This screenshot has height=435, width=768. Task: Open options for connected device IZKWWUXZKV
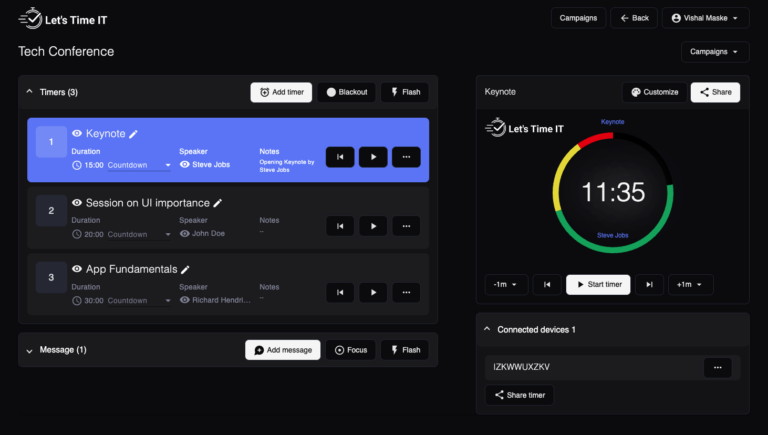click(x=717, y=368)
